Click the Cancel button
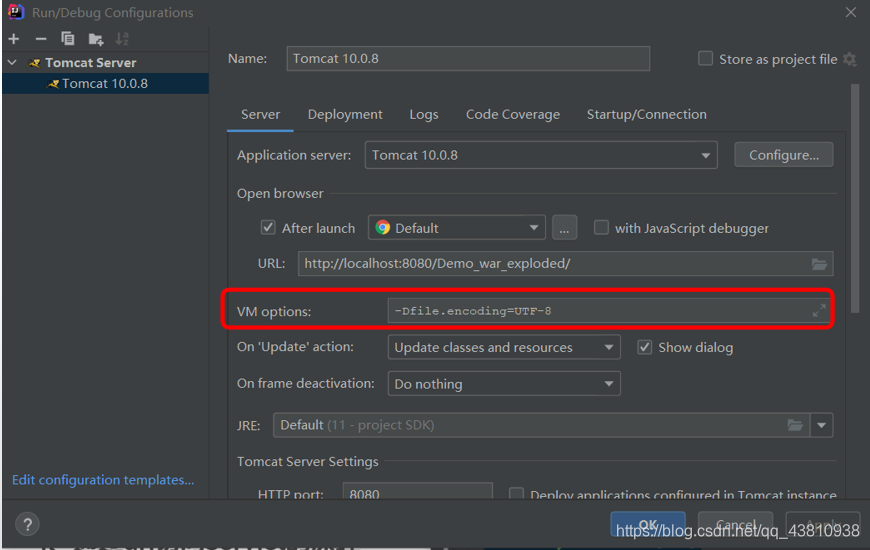Image resolution: width=870 pixels, height=550 pixels. (735, 522)
